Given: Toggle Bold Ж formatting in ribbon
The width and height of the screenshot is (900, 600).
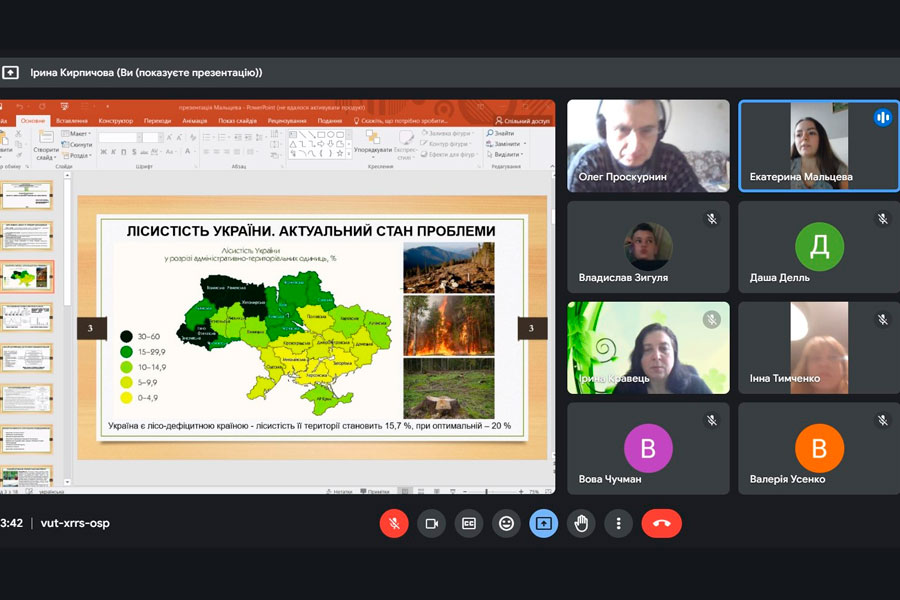Looking at the screenshot, I should [x=103, y=152].
